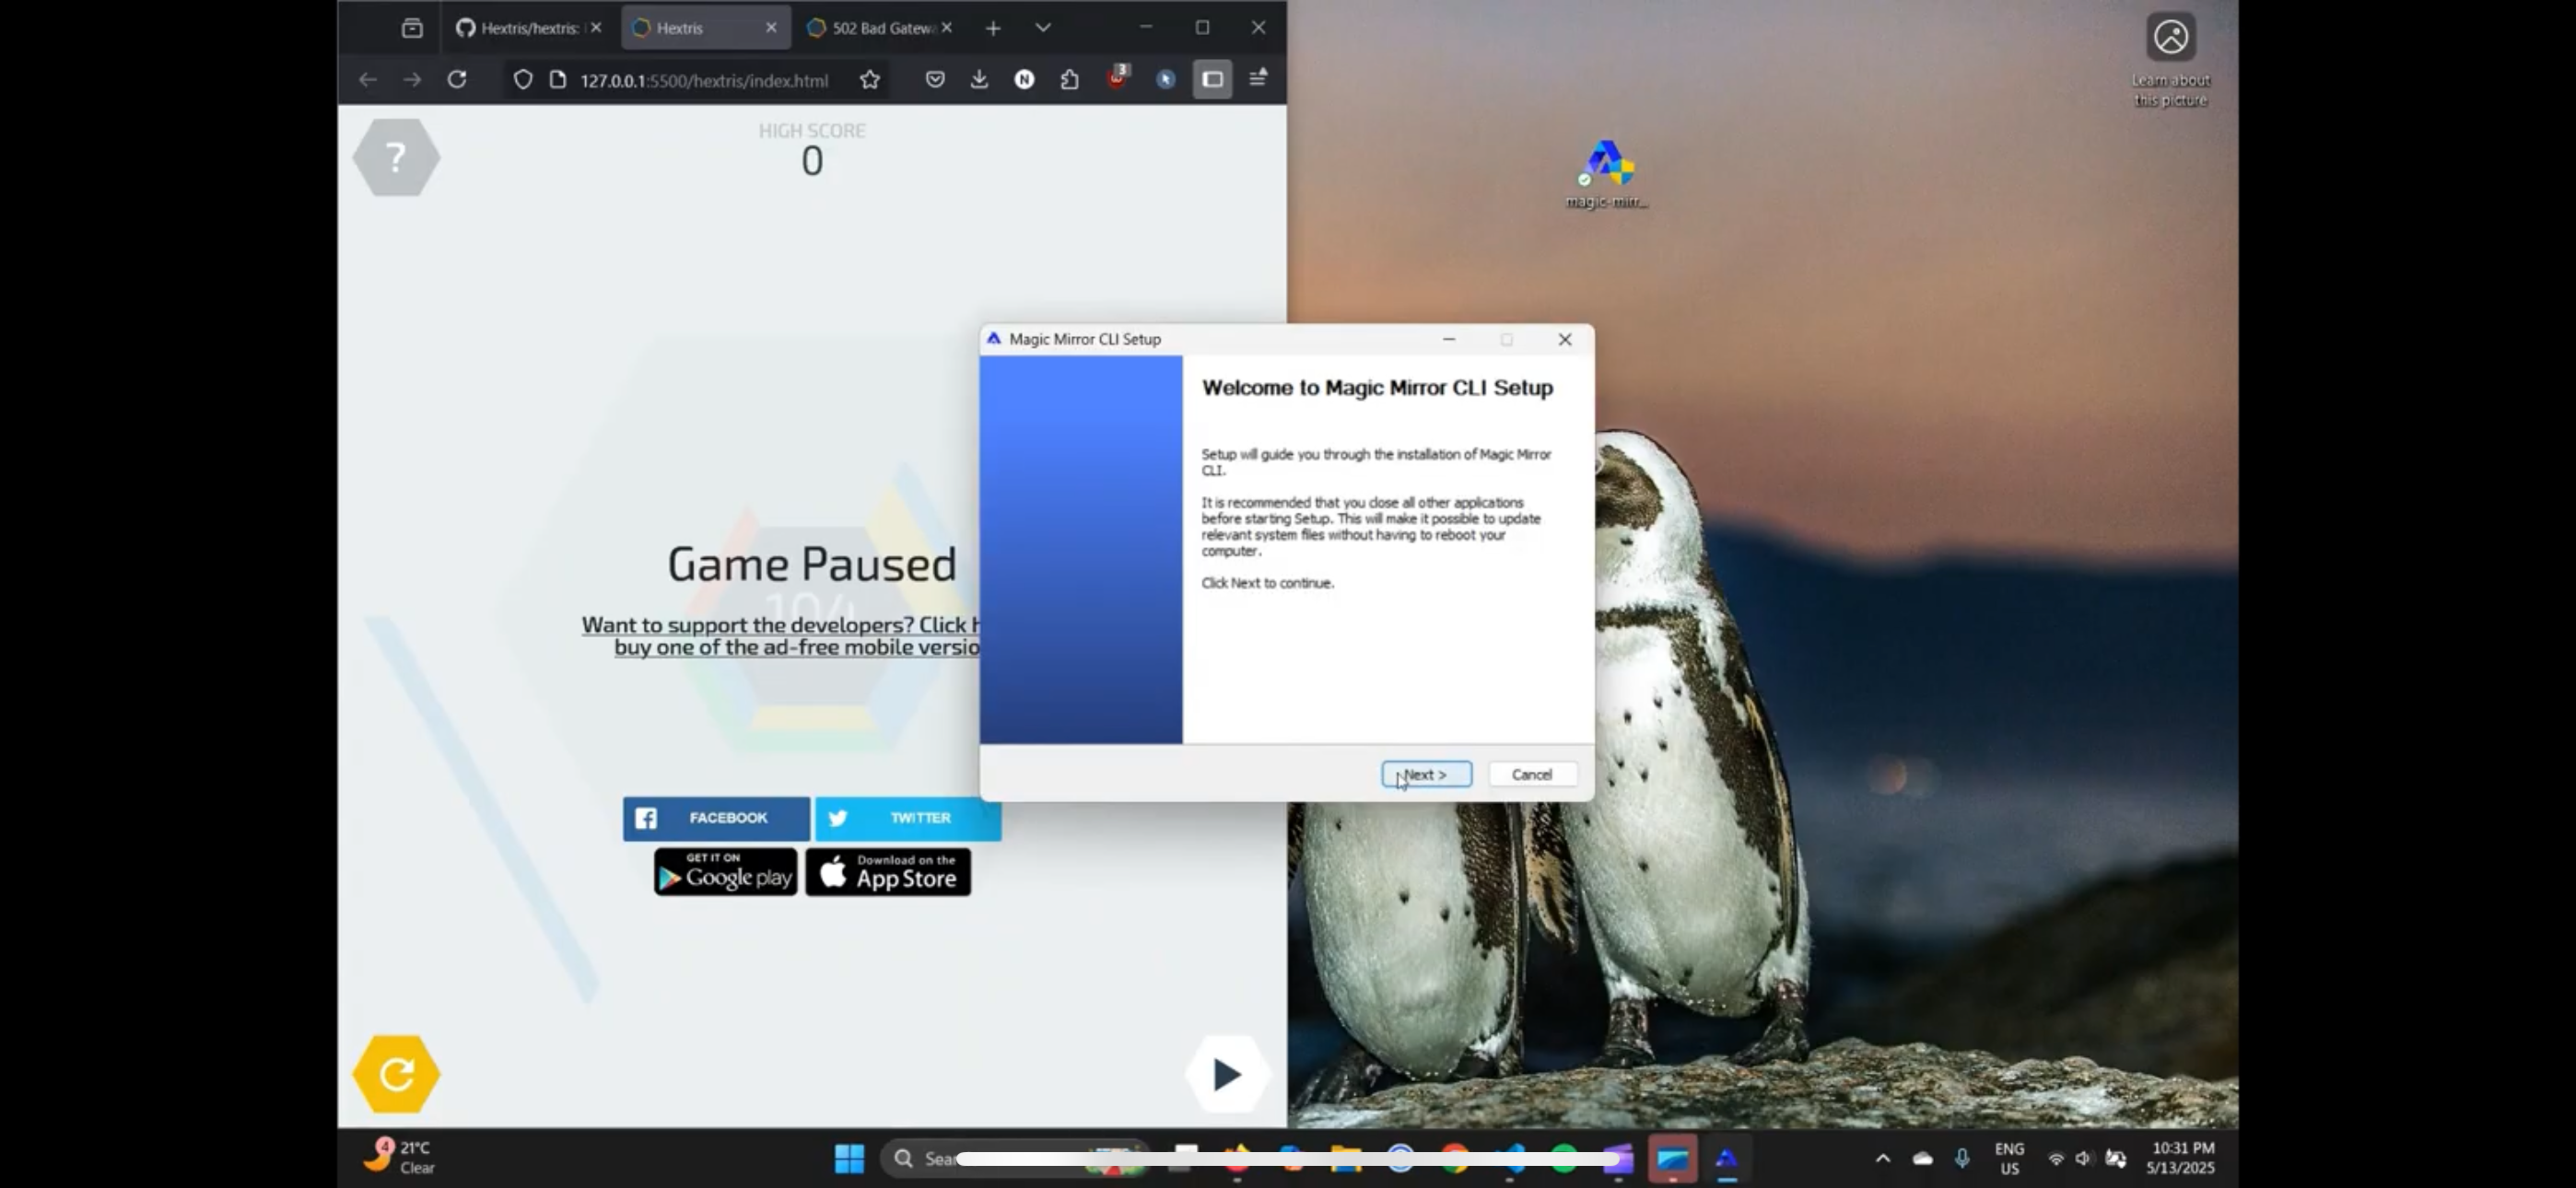Open a new browser tab
Image resolution: width=2576 pixels, height=1188 pixels.
point(993,28)
